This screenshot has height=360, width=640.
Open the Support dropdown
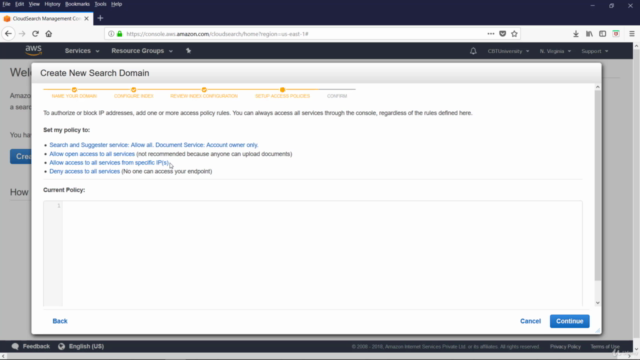coord(595,51)
